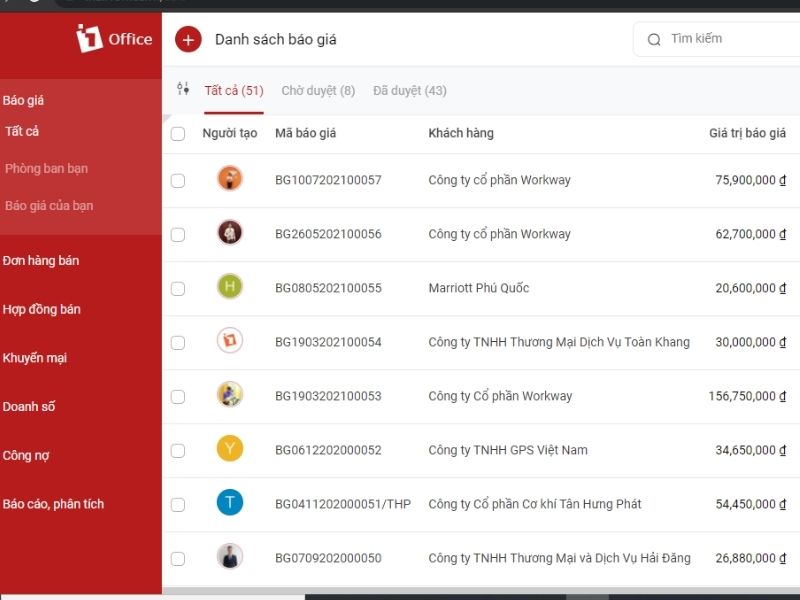Click Công ty TNHH Thương Mại Dịch Vụ Toàn Khang
800x600 pixels.
click(559, 342)
